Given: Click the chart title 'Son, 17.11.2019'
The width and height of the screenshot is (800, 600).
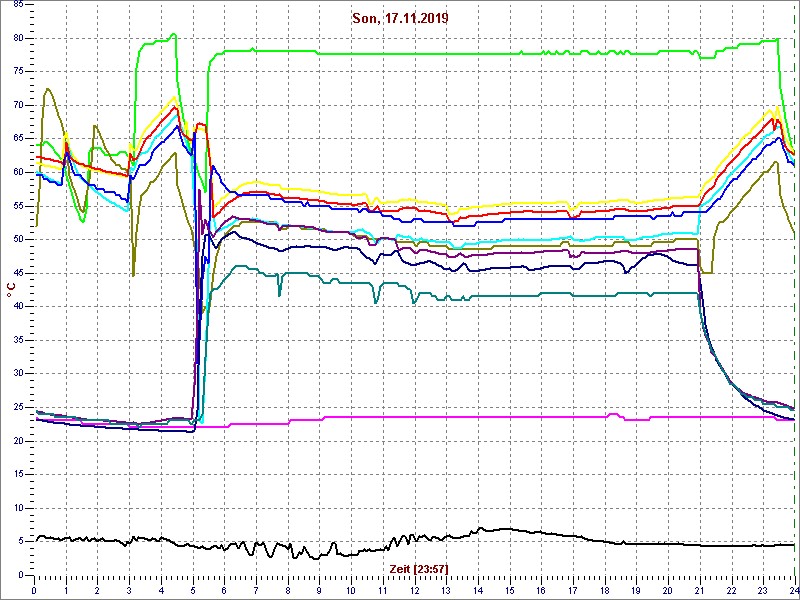Looking at the screenshot, I should pyautogui.click(x=400, y=19).
